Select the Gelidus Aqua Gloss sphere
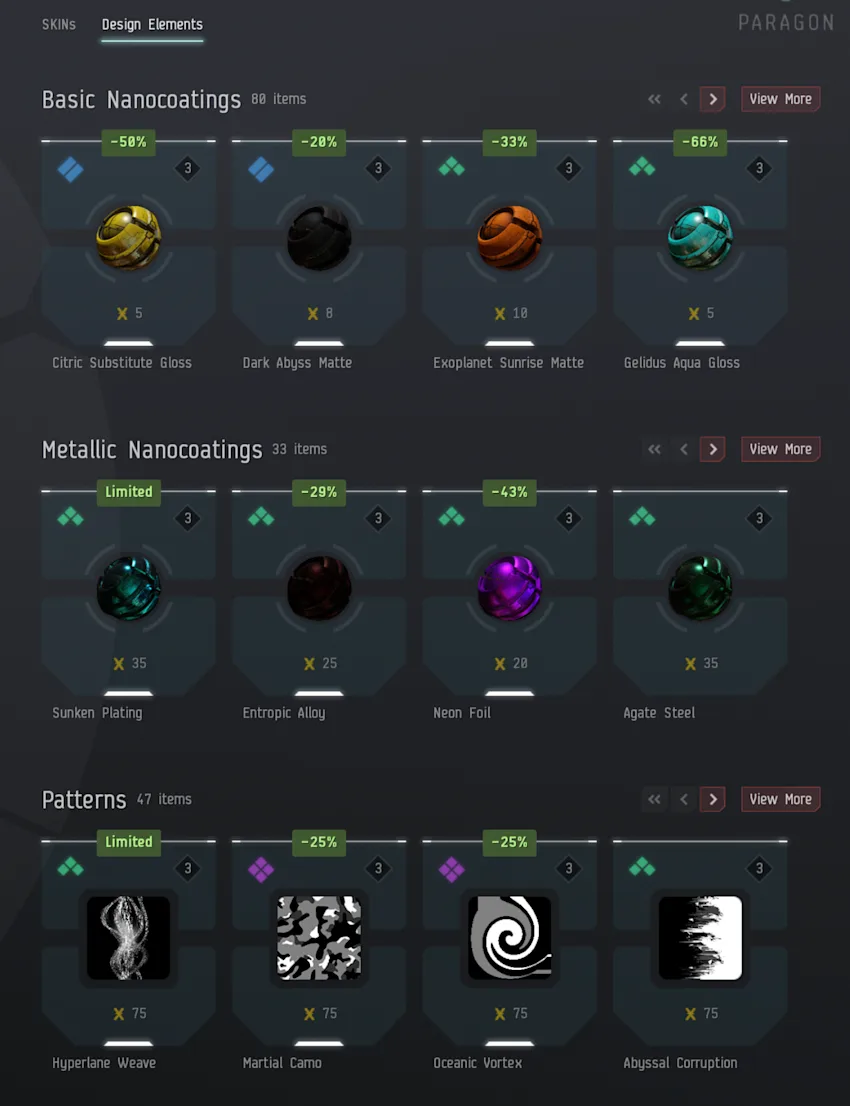 [x=700, y=238]
